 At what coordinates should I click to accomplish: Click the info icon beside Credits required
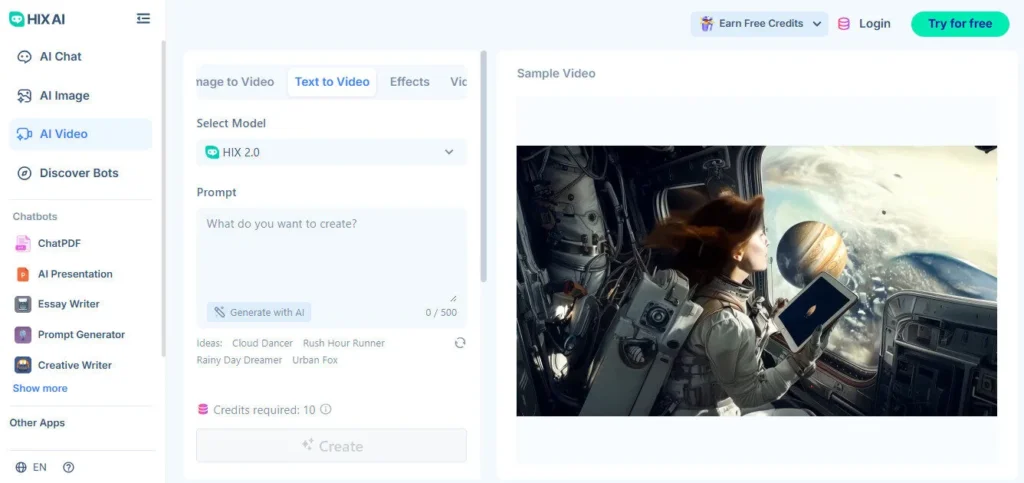[x=325, y=409]
